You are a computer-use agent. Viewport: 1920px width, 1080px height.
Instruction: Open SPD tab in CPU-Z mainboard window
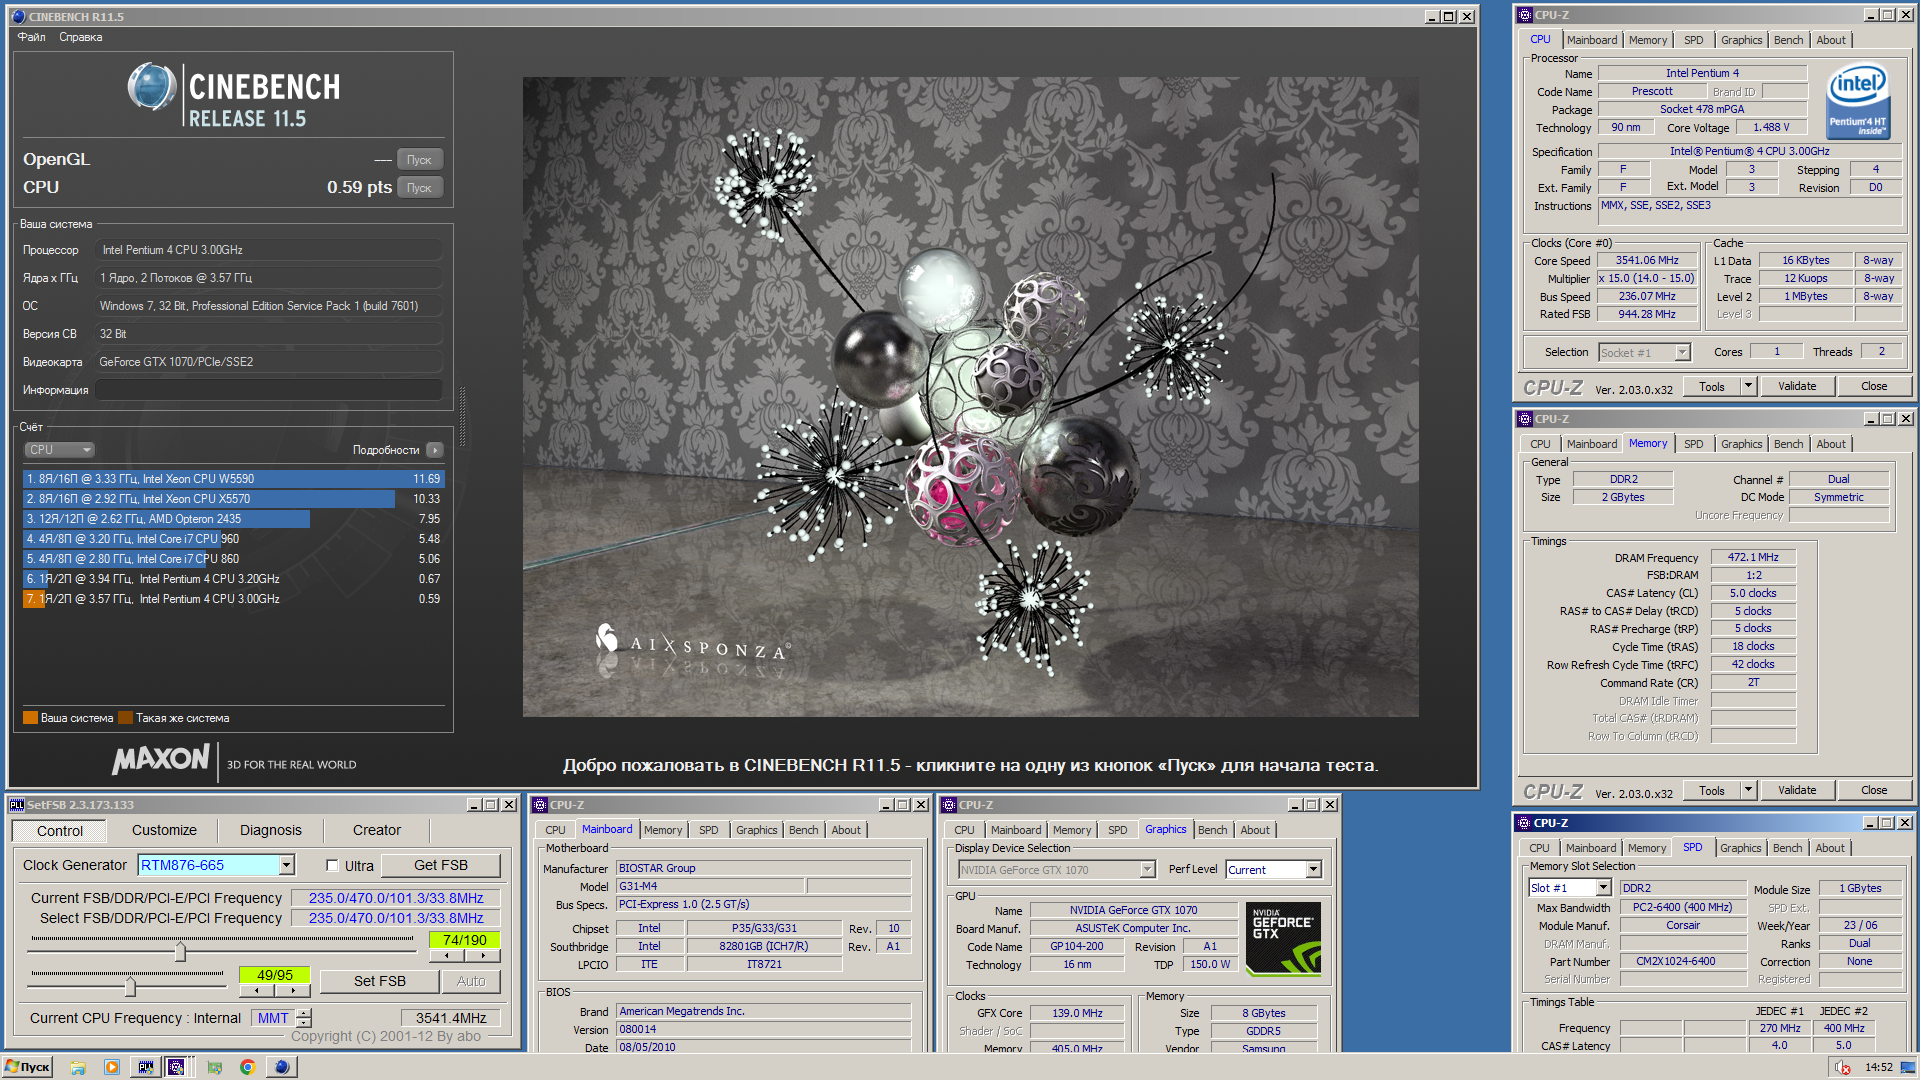(x=708, y=830)
